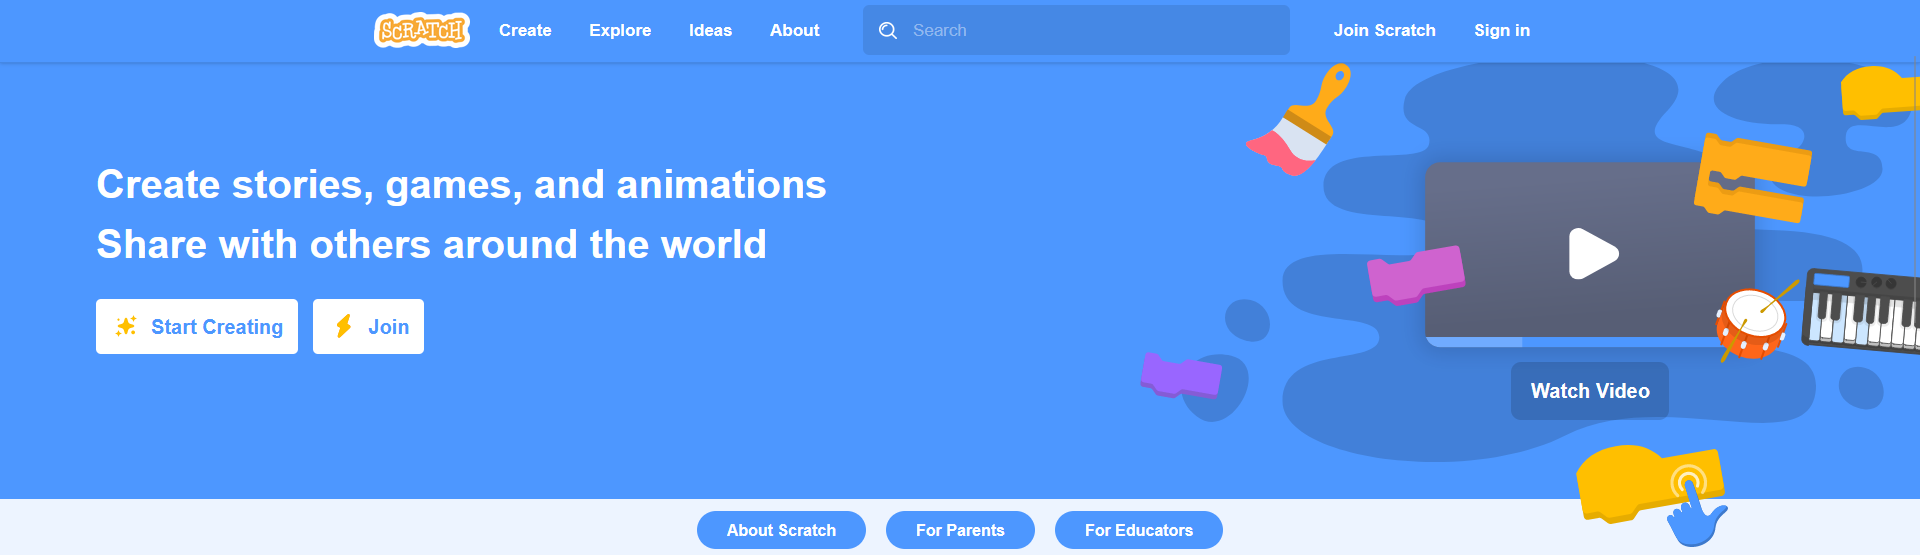Click the Scratch logo
This screenshot has height=555, width=1920.
pos(422,30)
